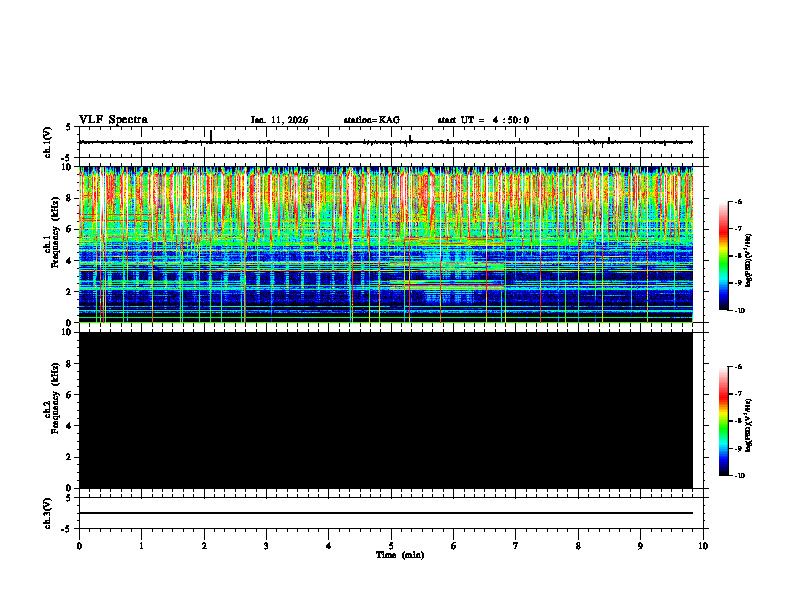Click the ch.3(V) flat-line voltage panel
Viewport: 792px width, 612px height.
[393, 513]
